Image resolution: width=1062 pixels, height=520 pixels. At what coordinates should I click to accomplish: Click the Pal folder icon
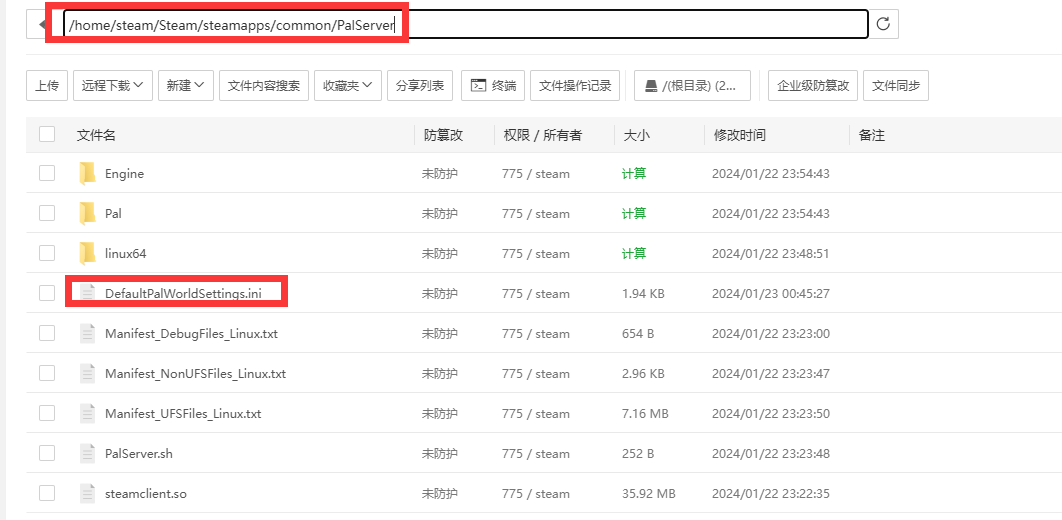[87, 214]
